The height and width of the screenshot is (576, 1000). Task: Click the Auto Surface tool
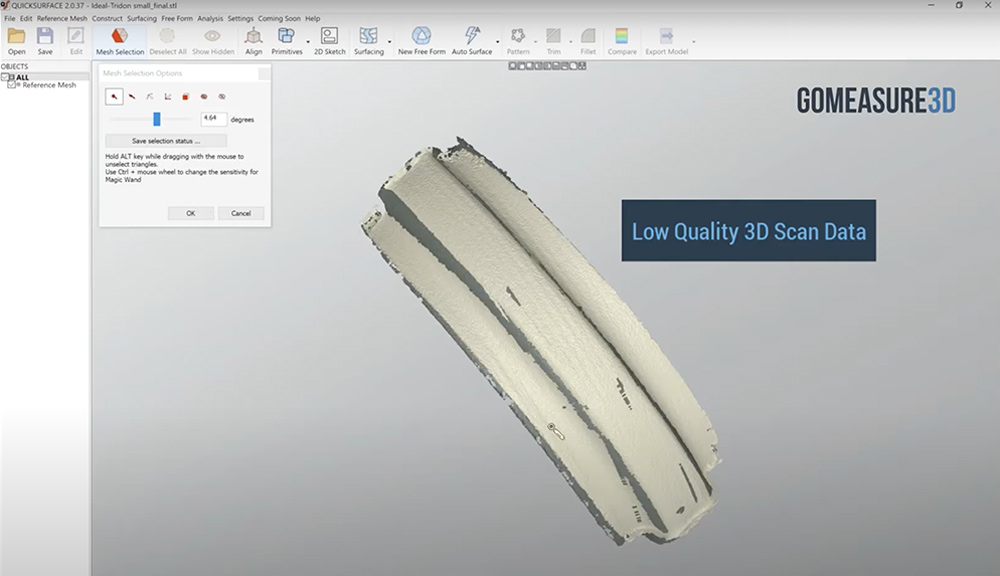click(x=472, y=40)
